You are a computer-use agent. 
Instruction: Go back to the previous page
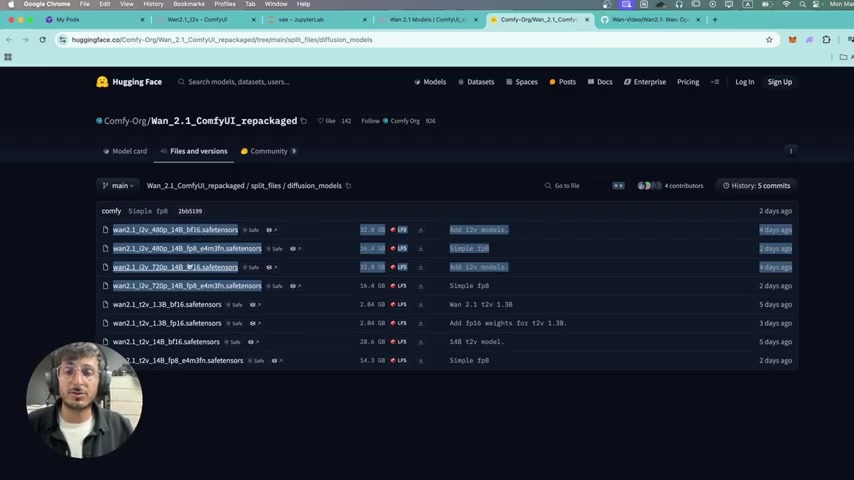coord(9,40)
